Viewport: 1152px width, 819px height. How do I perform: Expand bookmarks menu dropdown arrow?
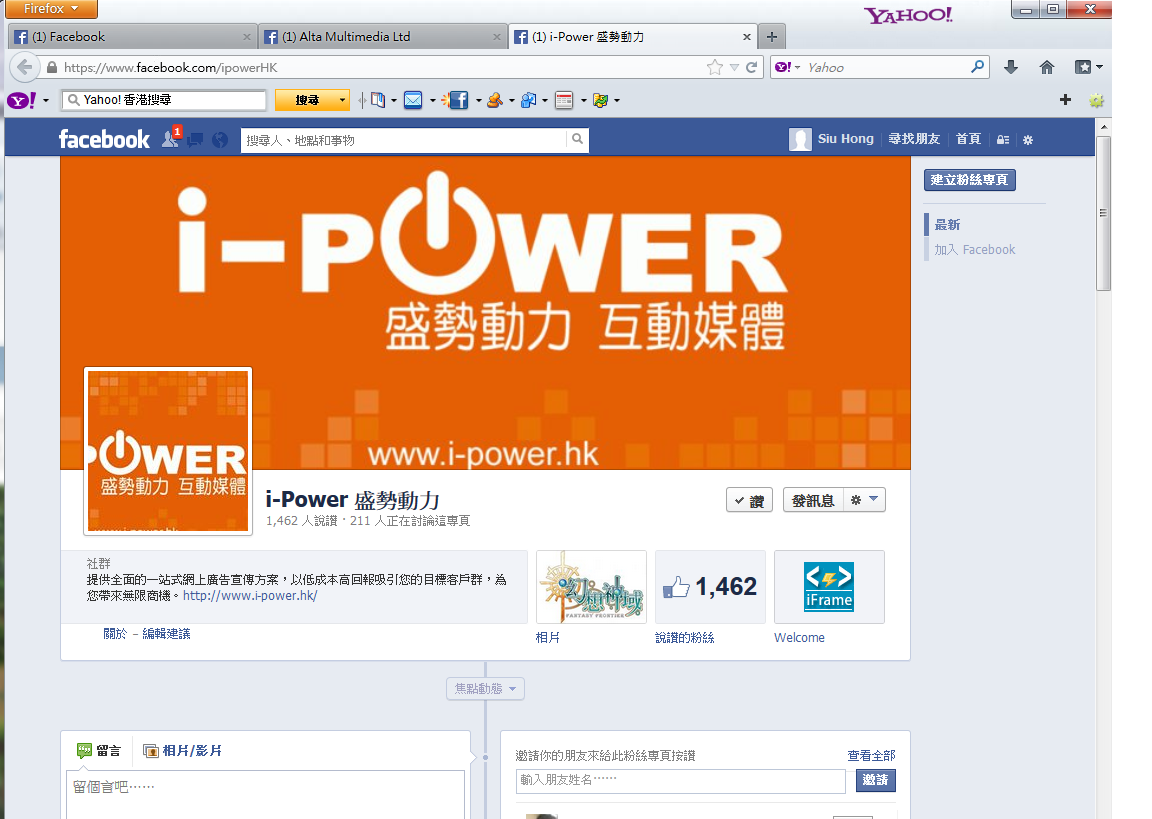(x=1099, y=67)
